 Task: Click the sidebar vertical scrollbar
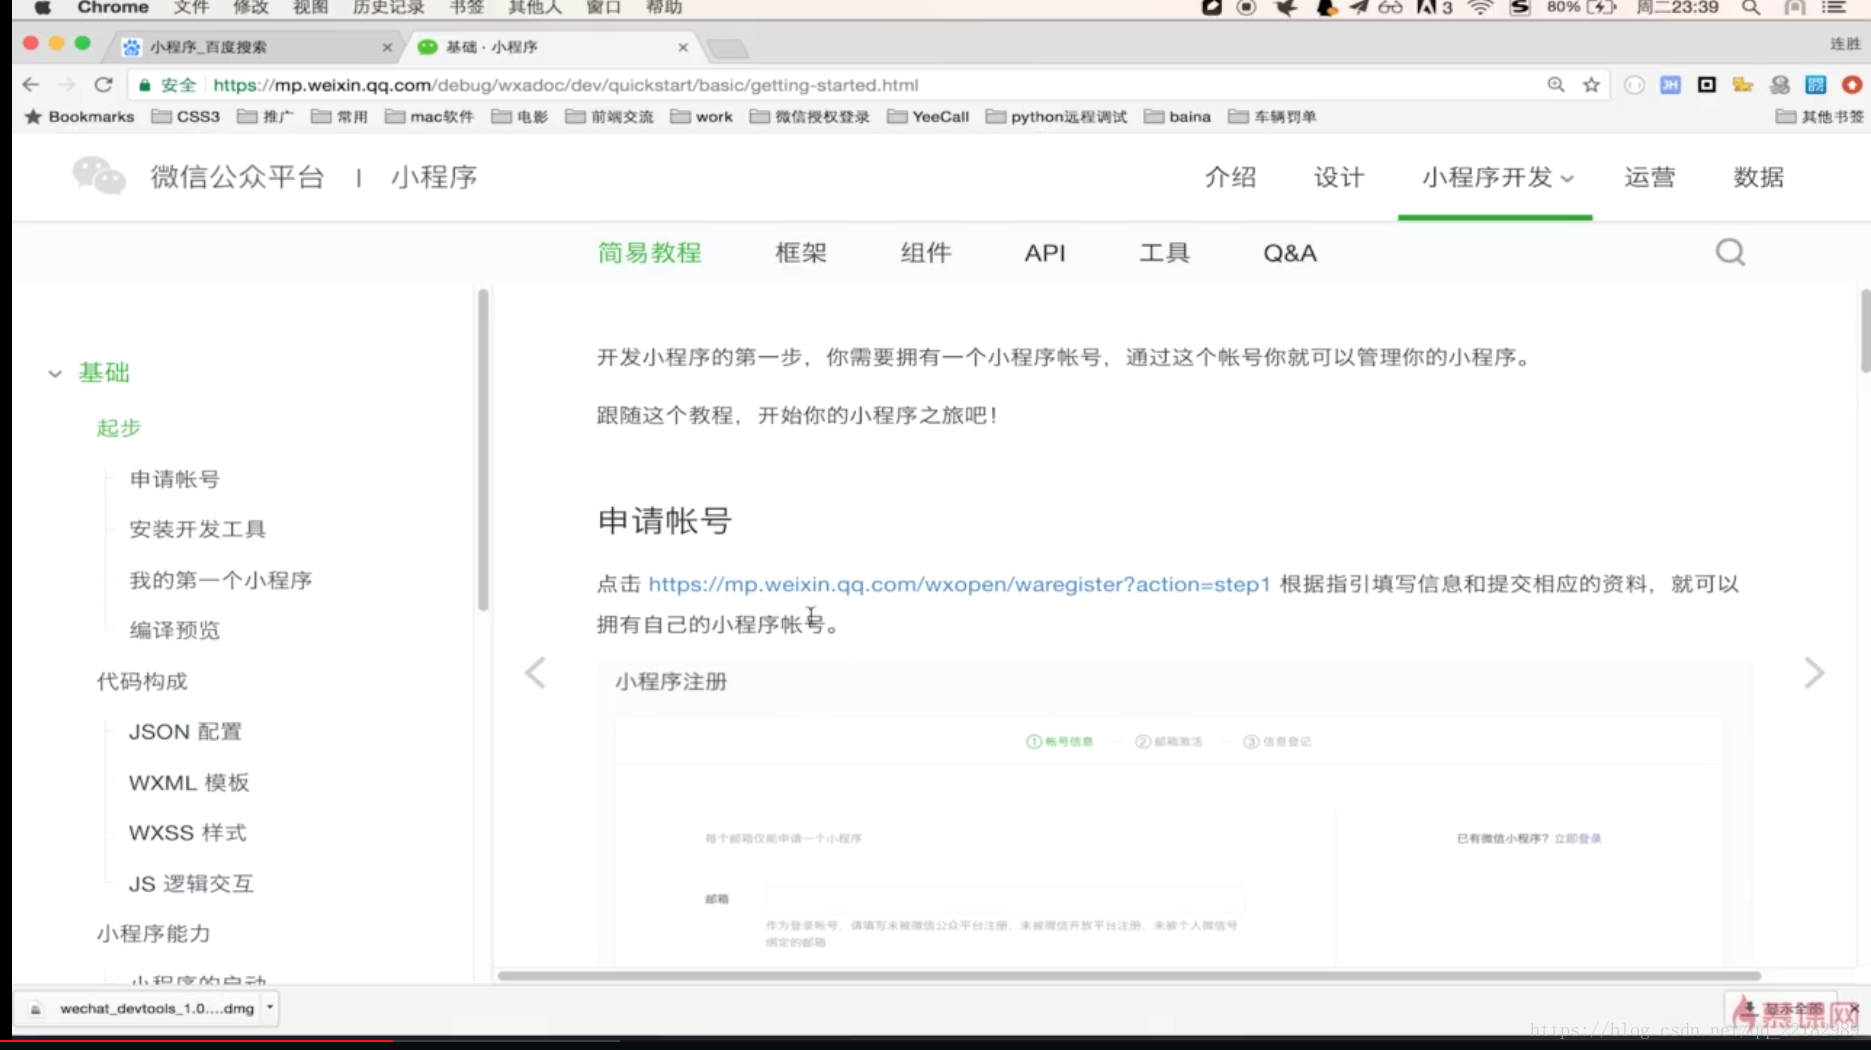(483, 450)
